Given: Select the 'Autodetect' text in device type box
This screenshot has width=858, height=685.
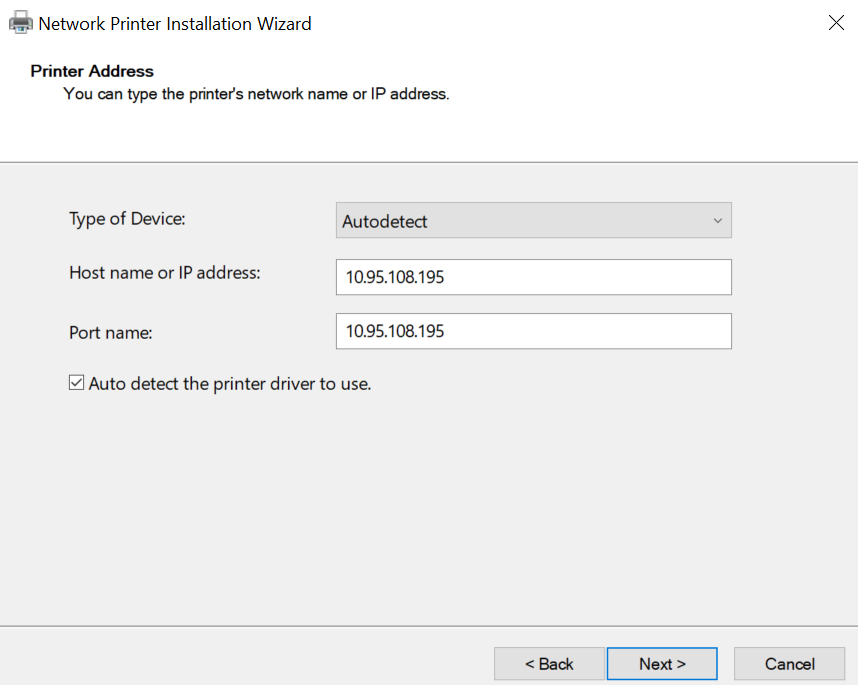Looking at the screenshot, I should click(x=385, y=221).
